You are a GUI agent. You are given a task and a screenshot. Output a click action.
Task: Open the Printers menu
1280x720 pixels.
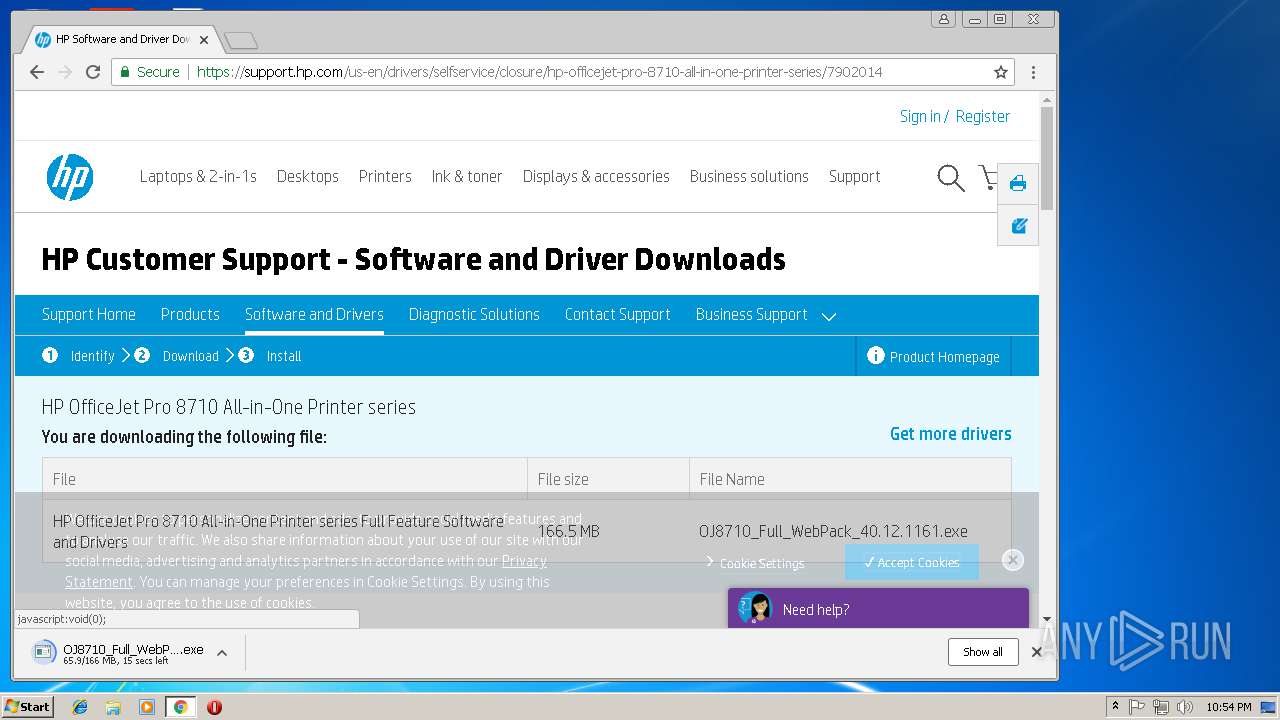[385, 177]
